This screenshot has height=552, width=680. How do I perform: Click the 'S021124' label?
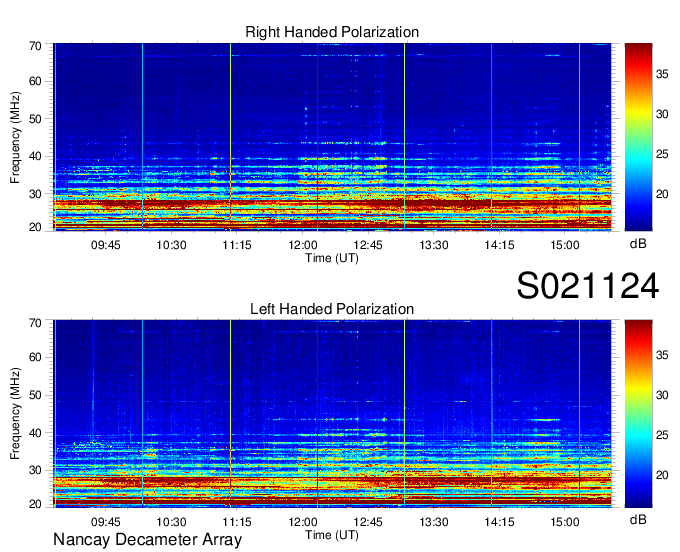(x=588, y=286)
